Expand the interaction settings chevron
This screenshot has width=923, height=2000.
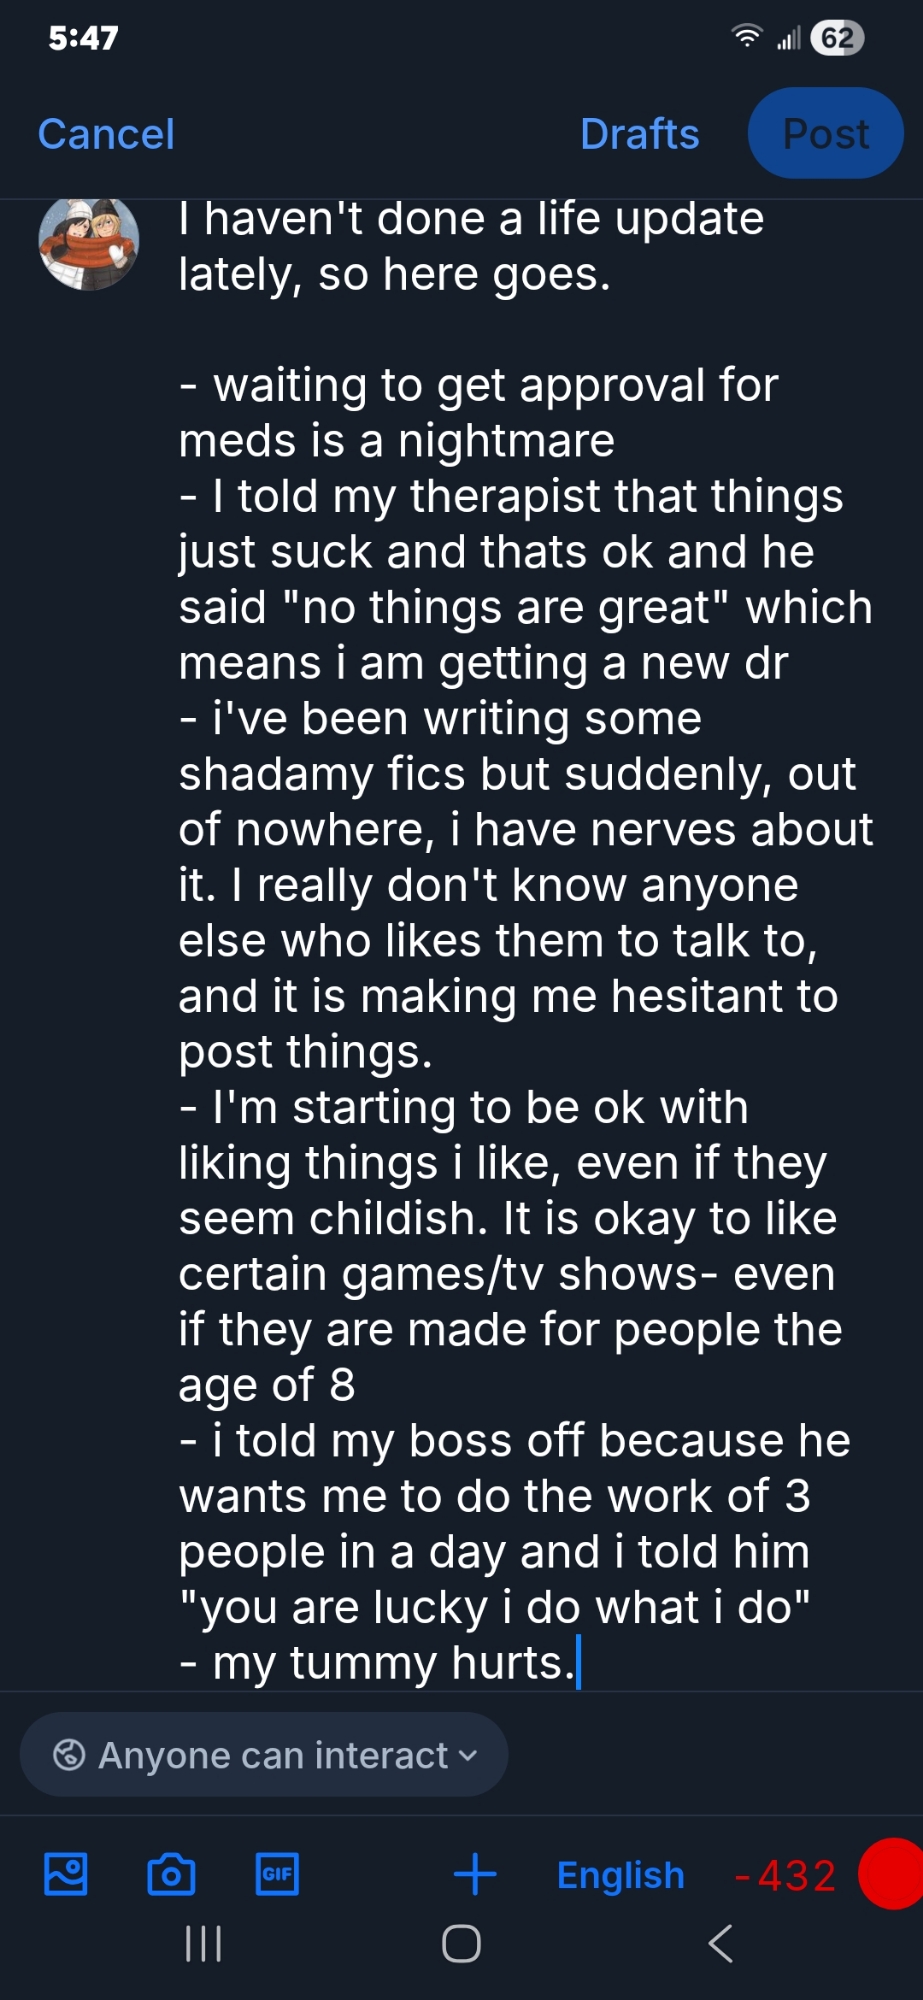pos(468,1756)
